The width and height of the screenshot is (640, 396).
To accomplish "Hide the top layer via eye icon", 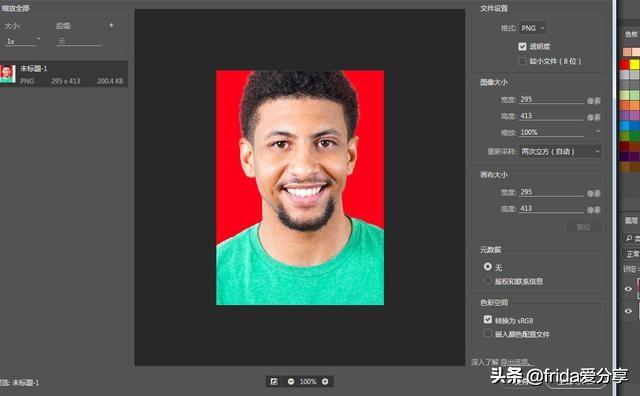I will point(628,289).
